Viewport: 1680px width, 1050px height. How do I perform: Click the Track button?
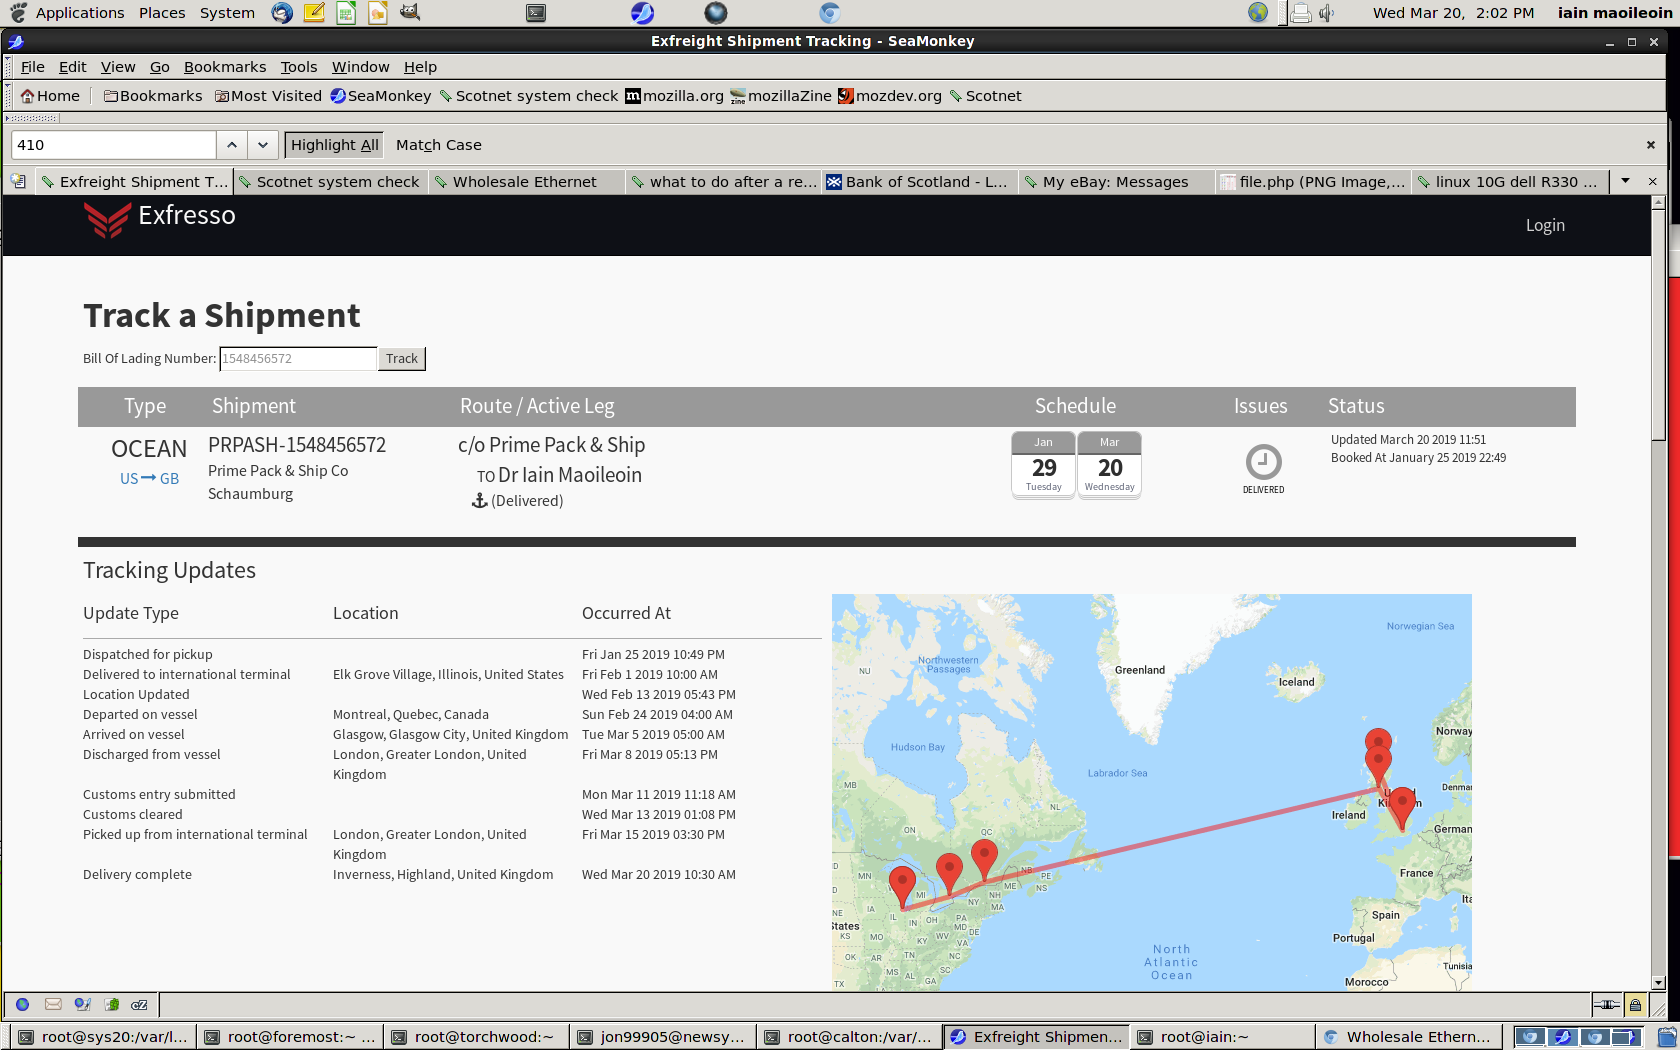(402, 359)
